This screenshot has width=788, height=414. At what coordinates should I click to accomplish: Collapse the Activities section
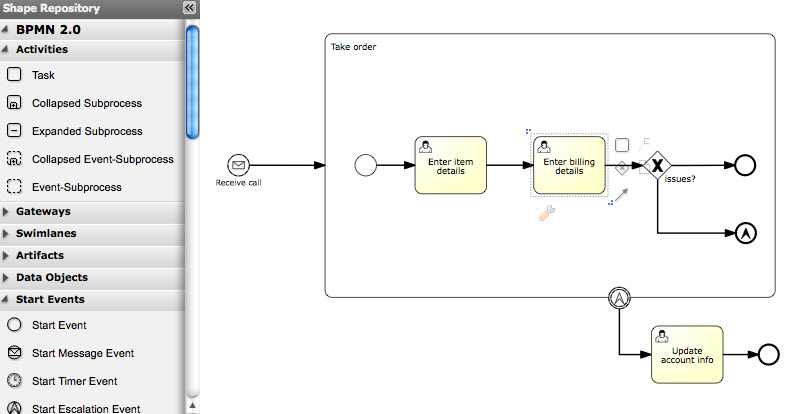(x=42, y=49)
